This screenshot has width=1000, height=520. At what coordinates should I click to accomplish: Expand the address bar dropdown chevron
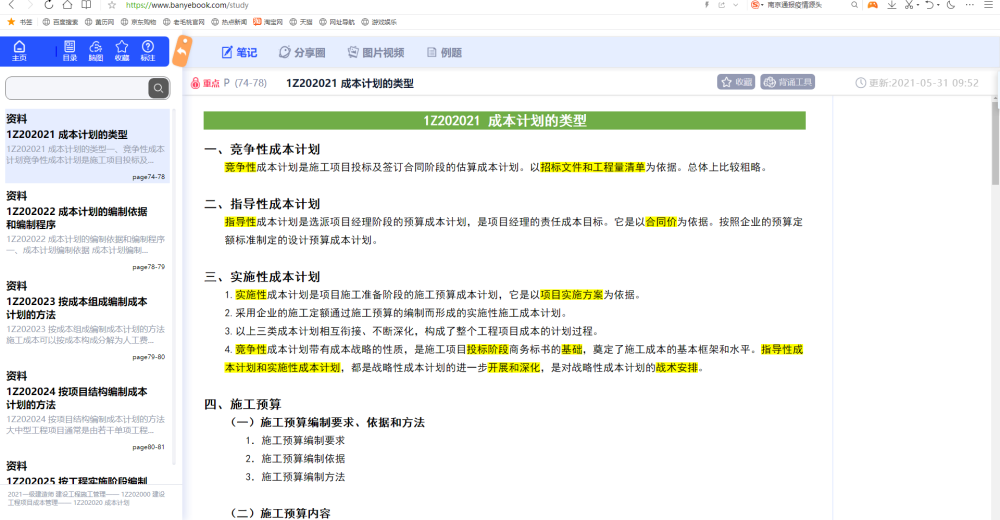tap(735, 4)
